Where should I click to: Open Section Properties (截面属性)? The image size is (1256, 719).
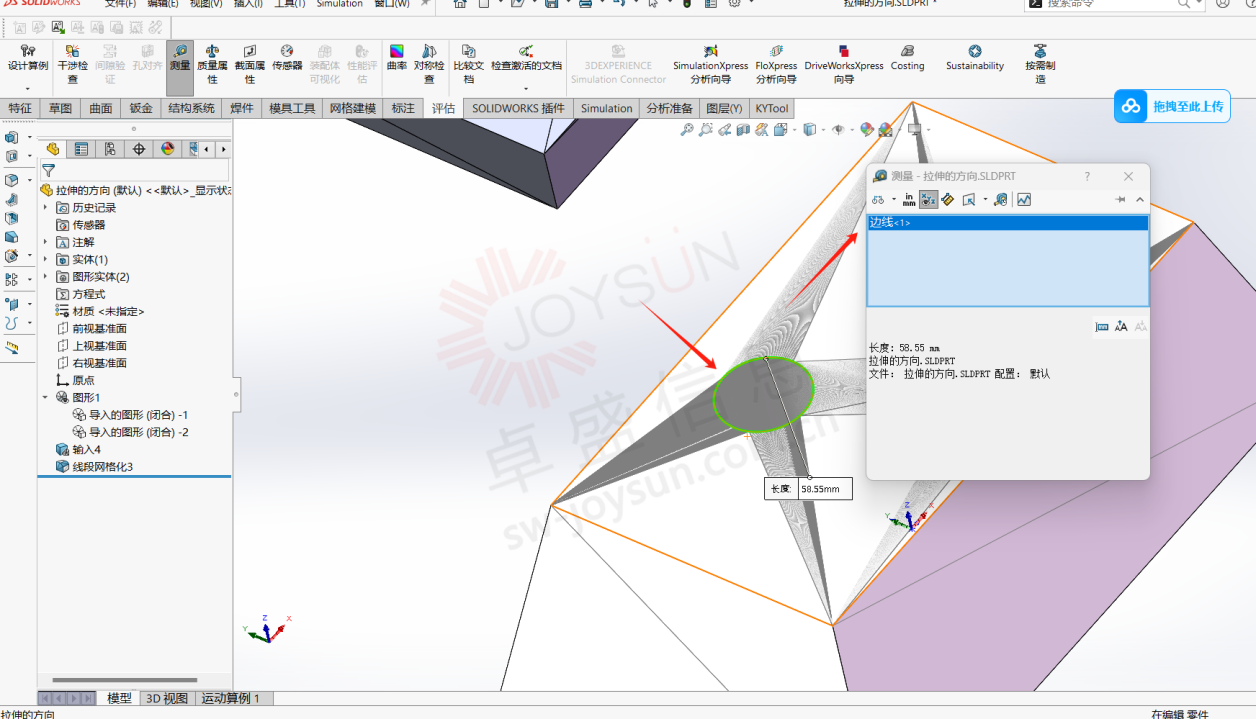(x=250, y=64)
